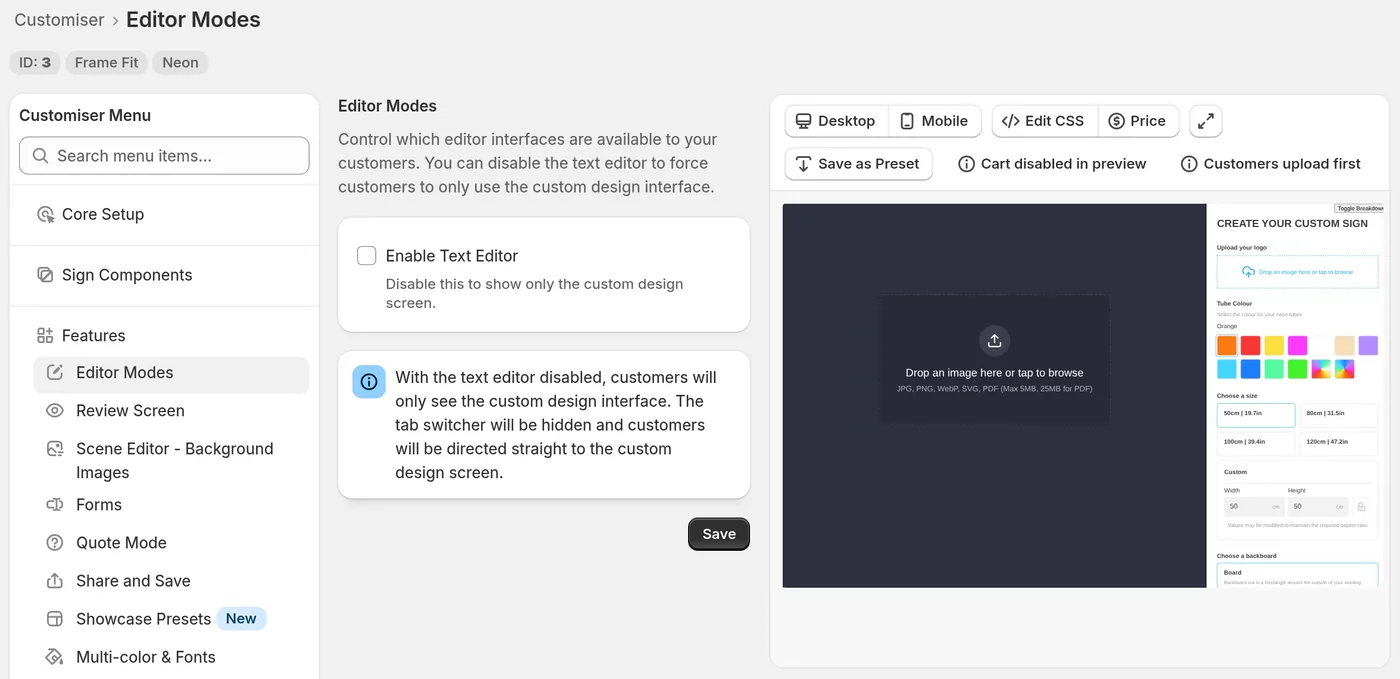Select the red tube colour swatch

1250,345
